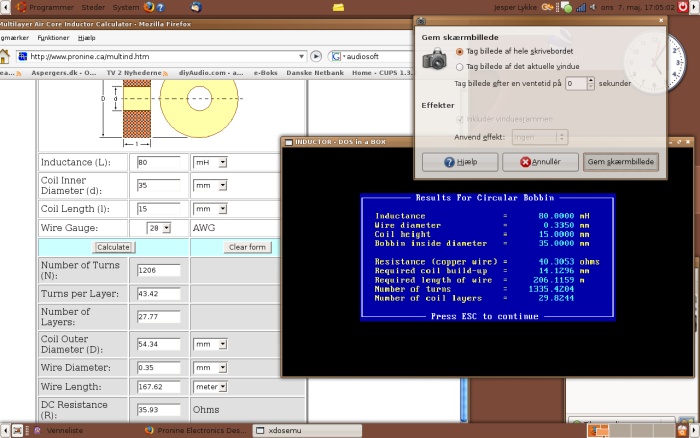Click the Firefox home icon

point(4,57)
